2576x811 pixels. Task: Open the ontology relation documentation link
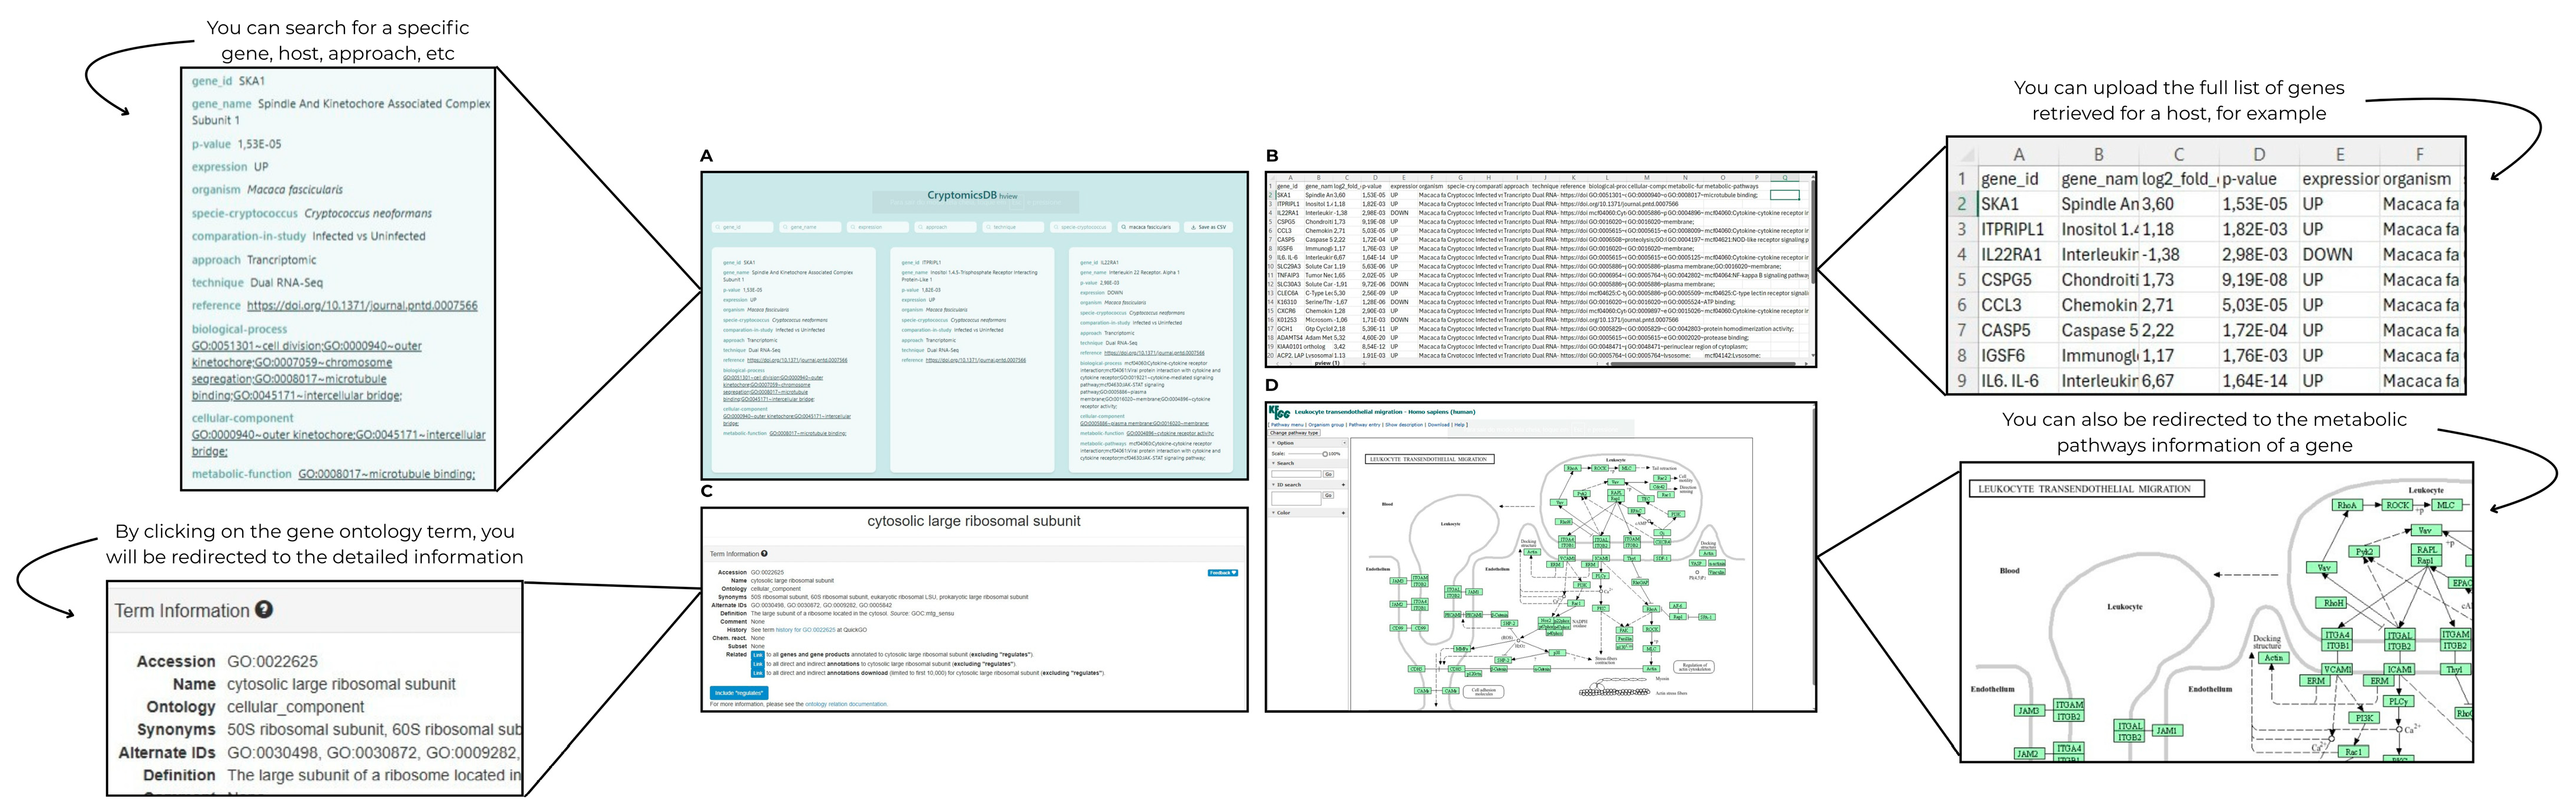(846, 704)
